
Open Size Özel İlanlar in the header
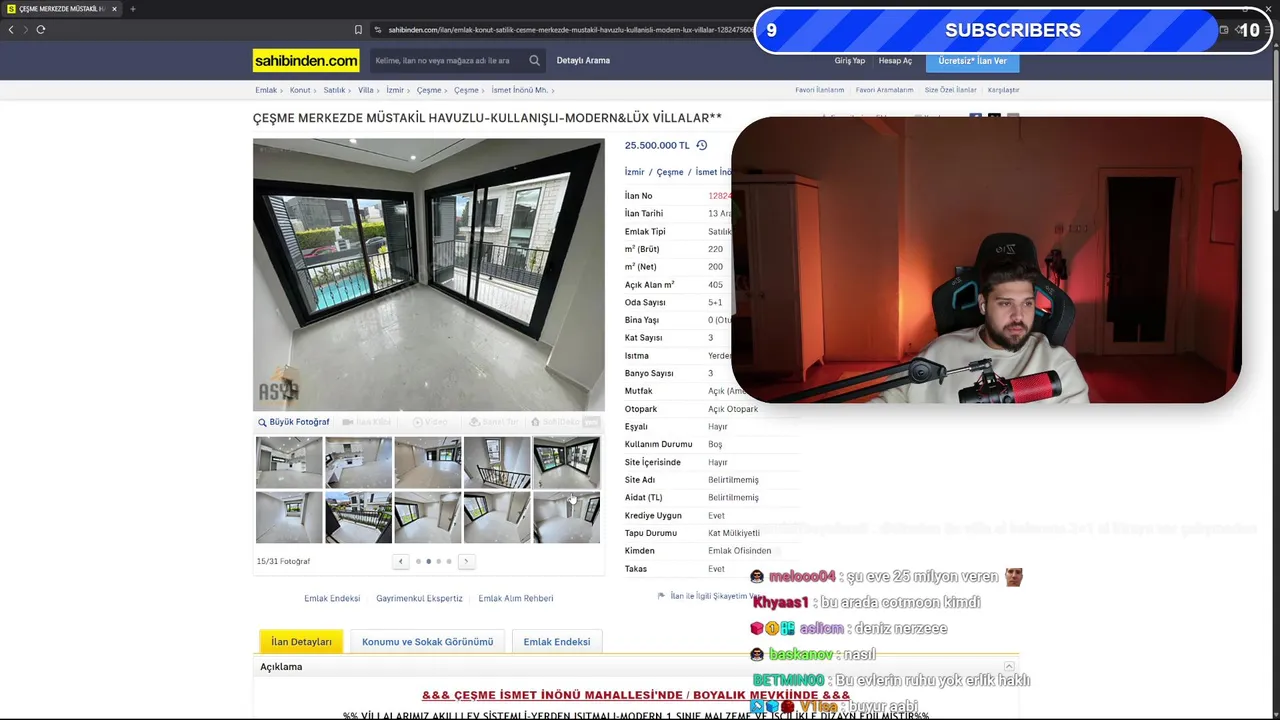950,90
